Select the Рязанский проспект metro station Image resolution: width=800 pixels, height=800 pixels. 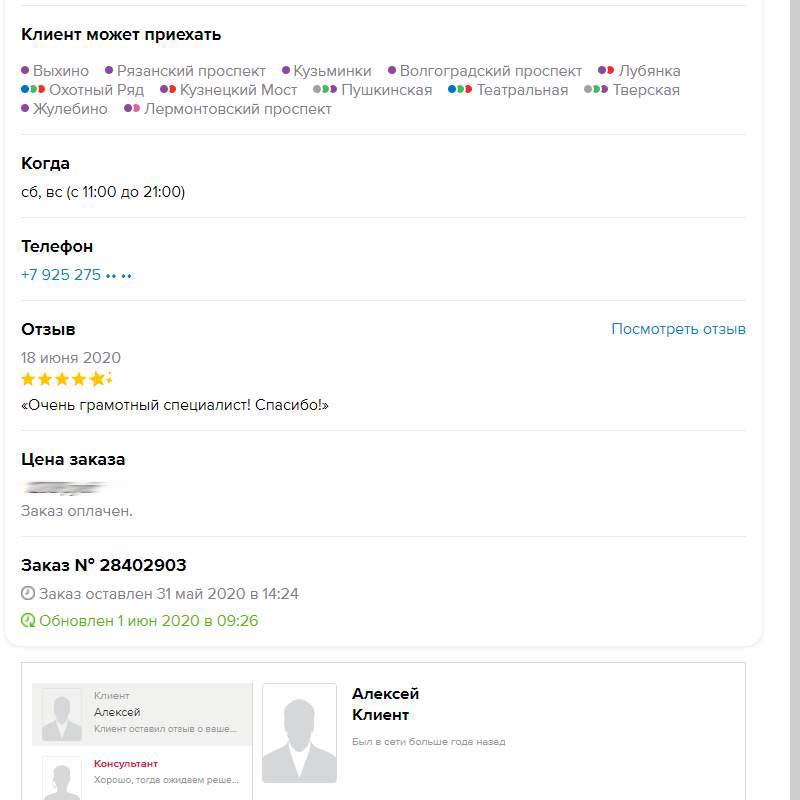(191, 71)
